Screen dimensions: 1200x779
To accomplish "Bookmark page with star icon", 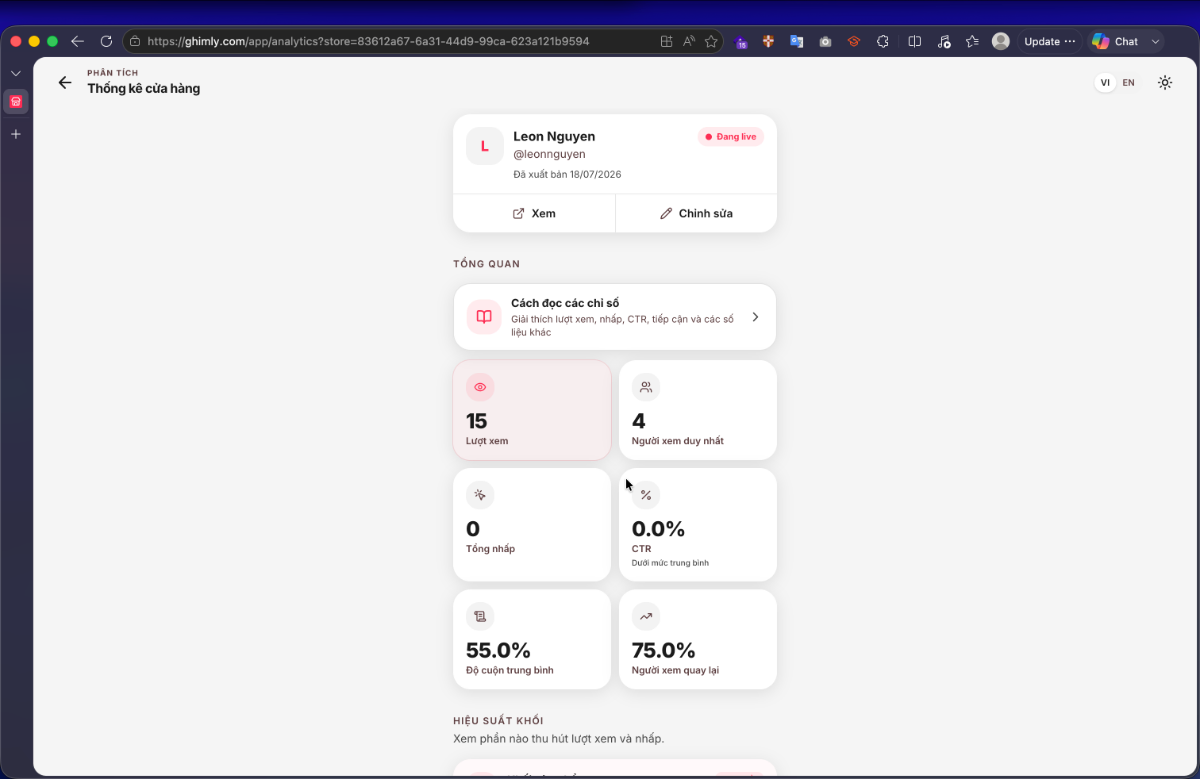I will 711,42.
